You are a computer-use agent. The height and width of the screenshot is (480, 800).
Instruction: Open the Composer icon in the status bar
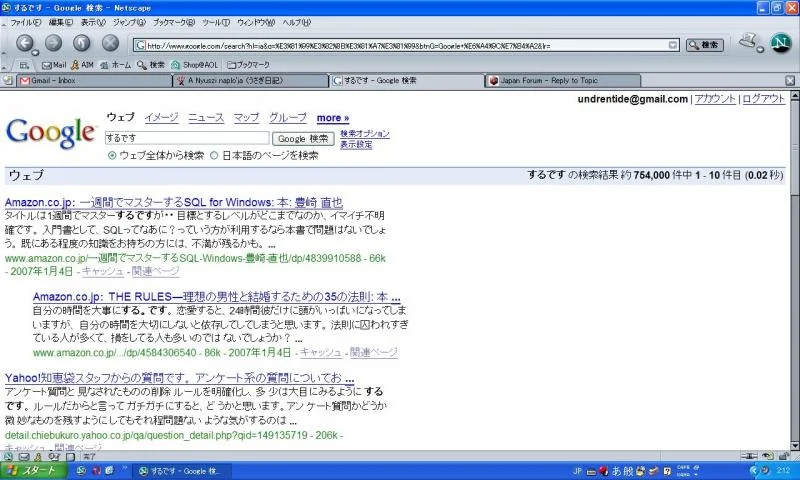(x=70, y=457)
